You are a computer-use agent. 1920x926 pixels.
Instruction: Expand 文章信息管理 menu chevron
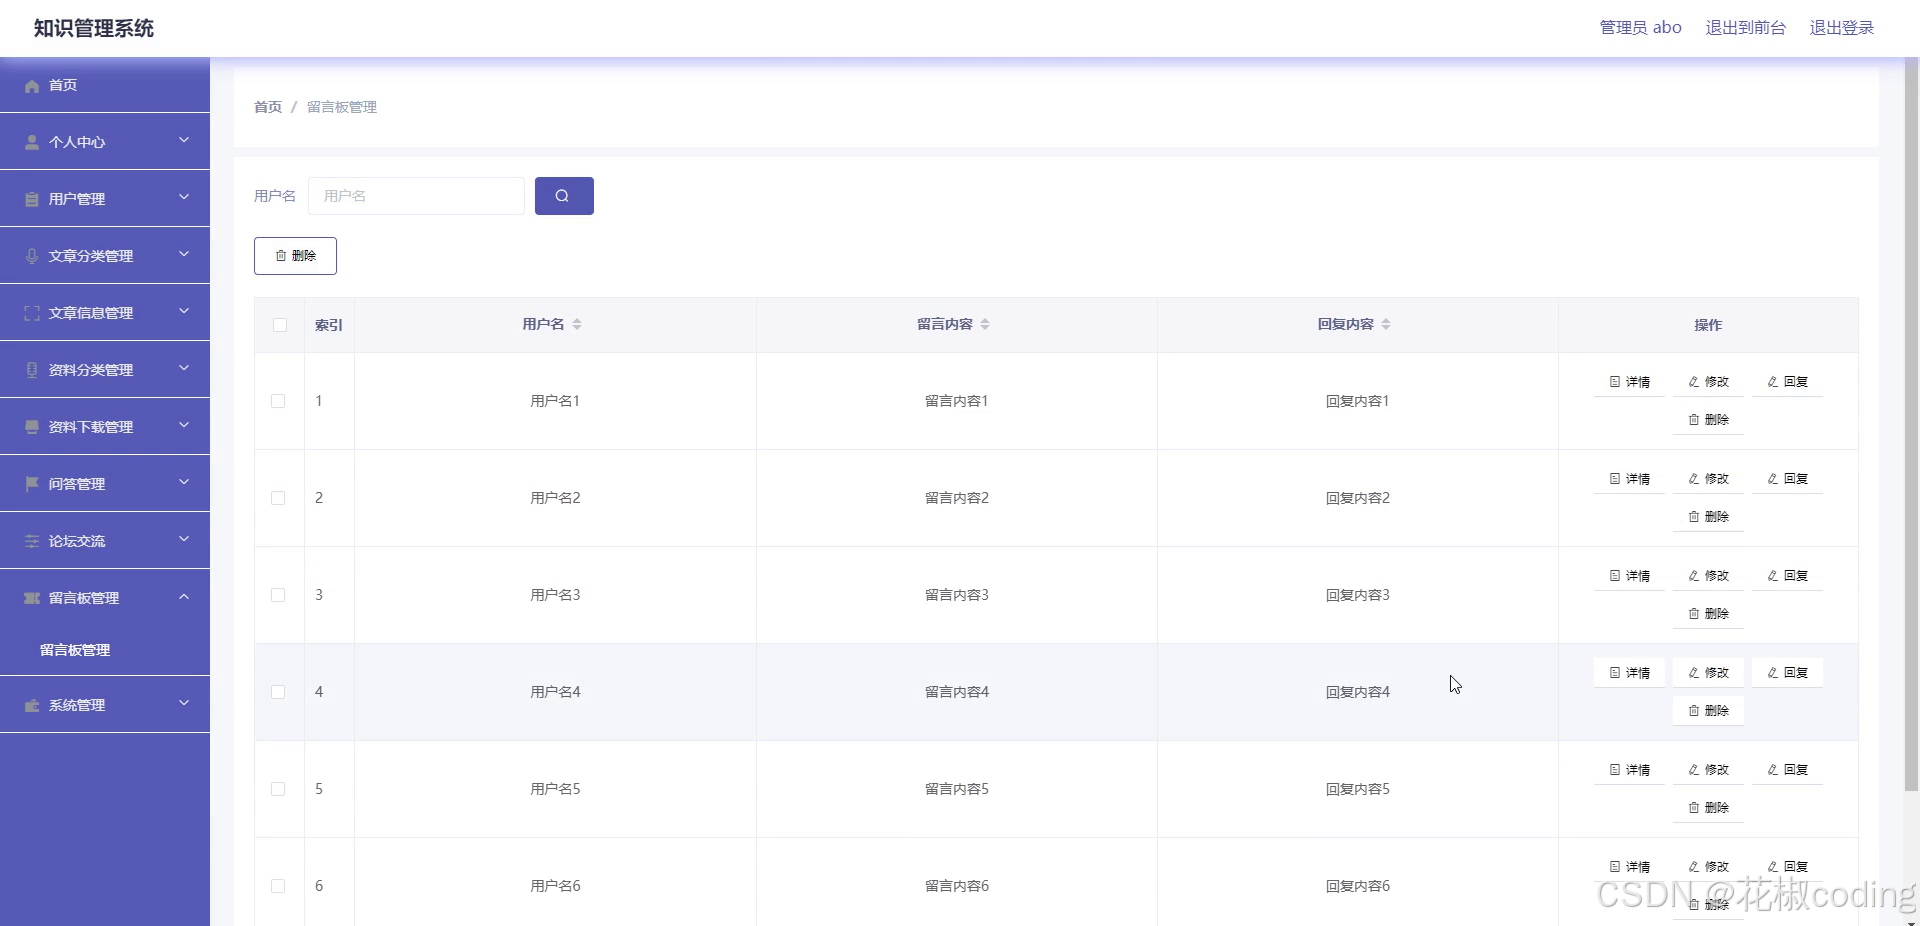[184, 311]
